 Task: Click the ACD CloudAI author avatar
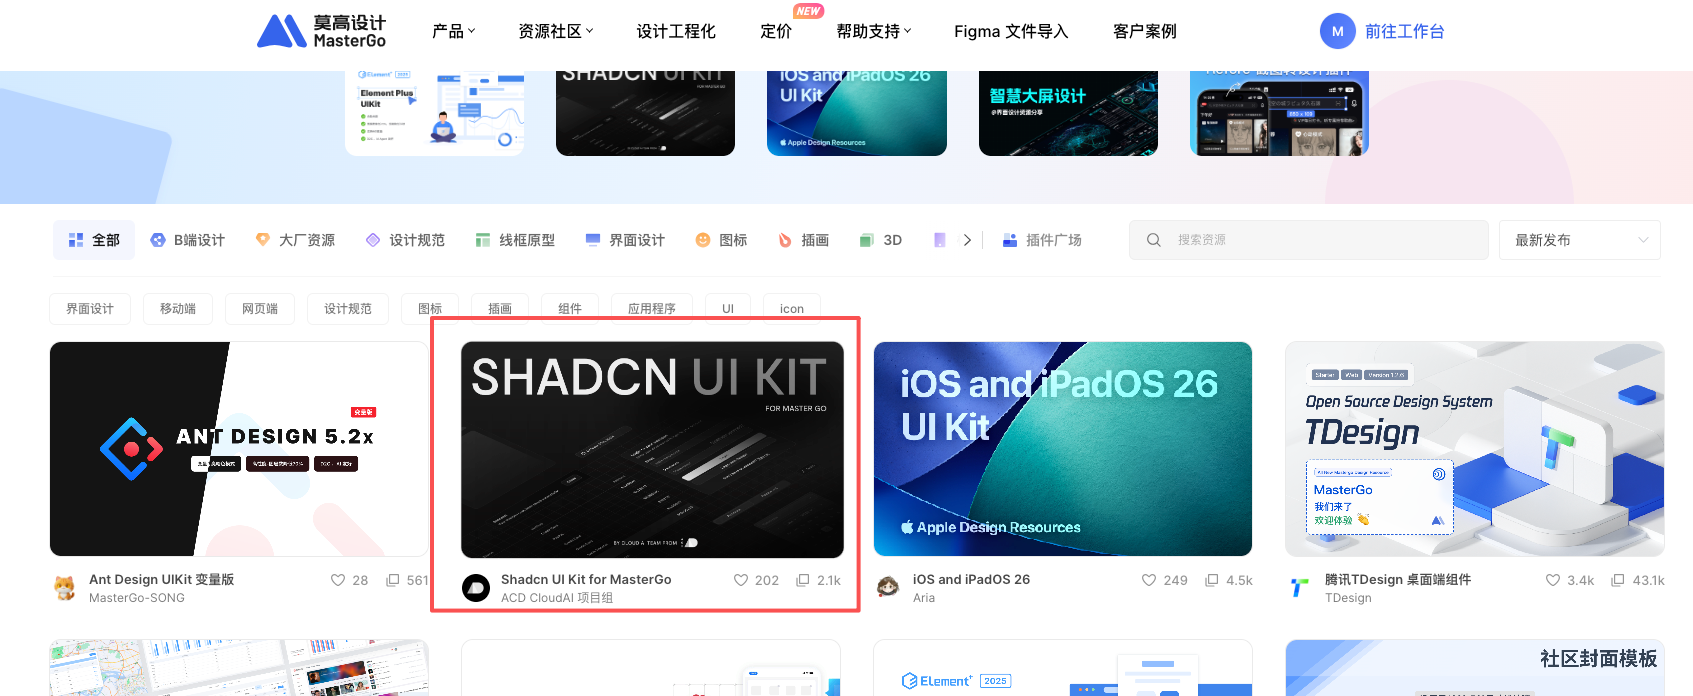tap(476, 588)
